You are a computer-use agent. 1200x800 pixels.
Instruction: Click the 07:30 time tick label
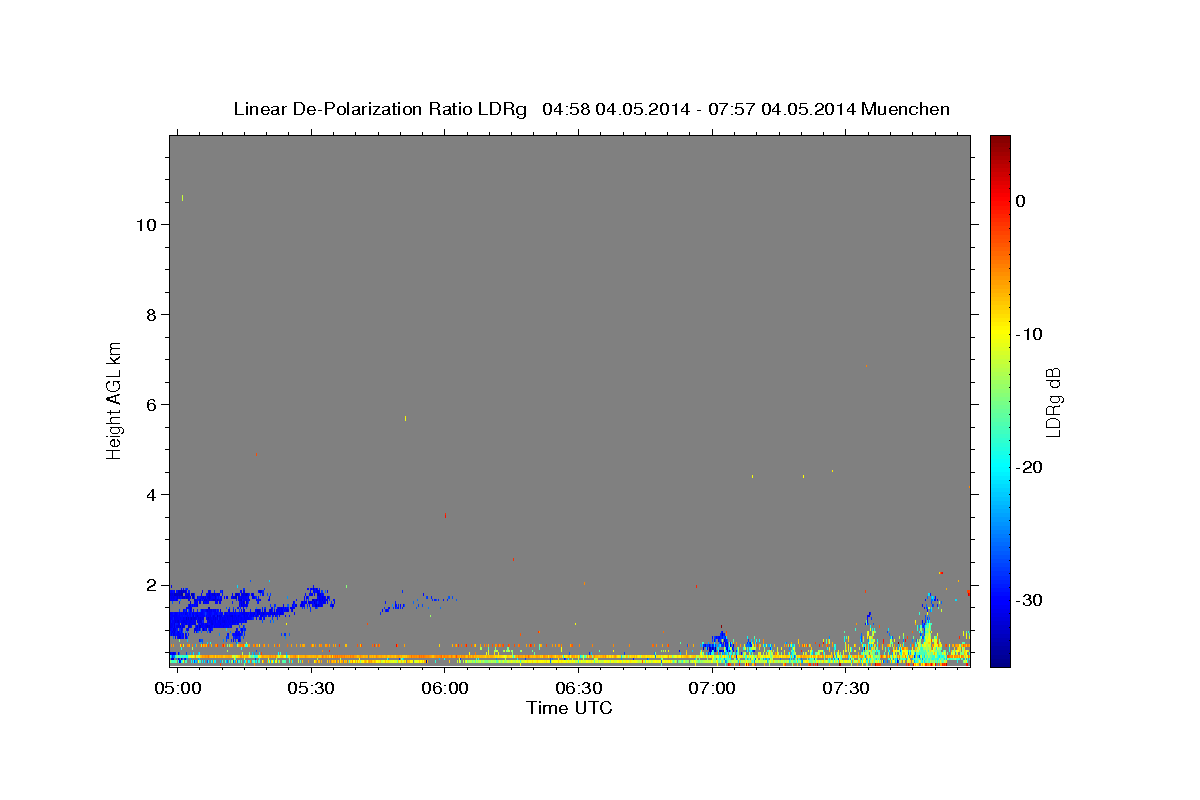point(845,689)
